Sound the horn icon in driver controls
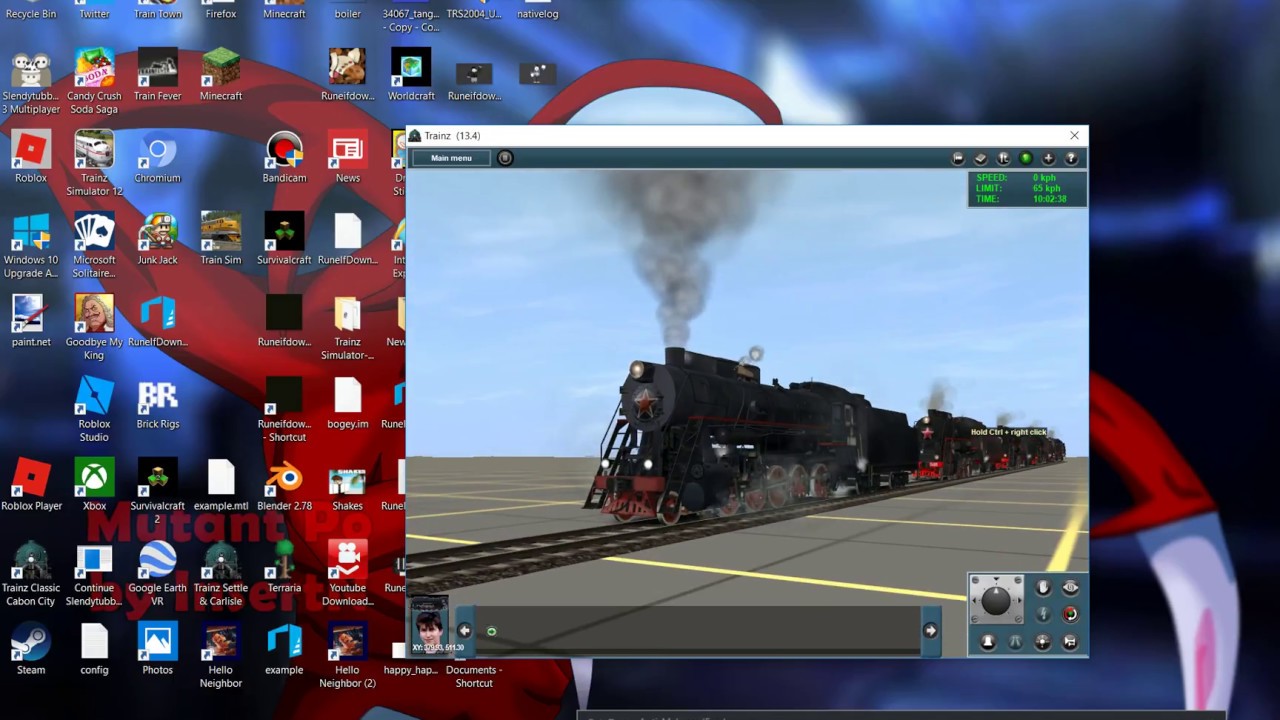This screenshot has height=720, width=1280. coord(1070,642)
